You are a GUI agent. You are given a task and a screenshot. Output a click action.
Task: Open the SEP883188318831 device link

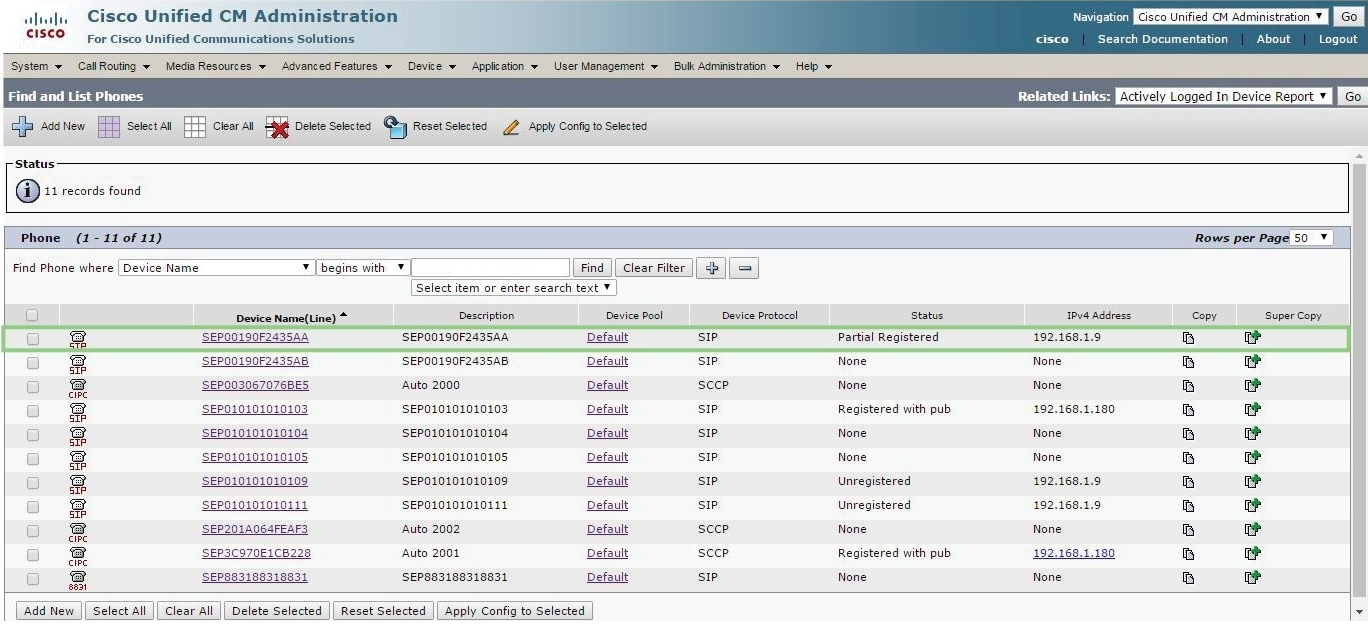point(254,578)
